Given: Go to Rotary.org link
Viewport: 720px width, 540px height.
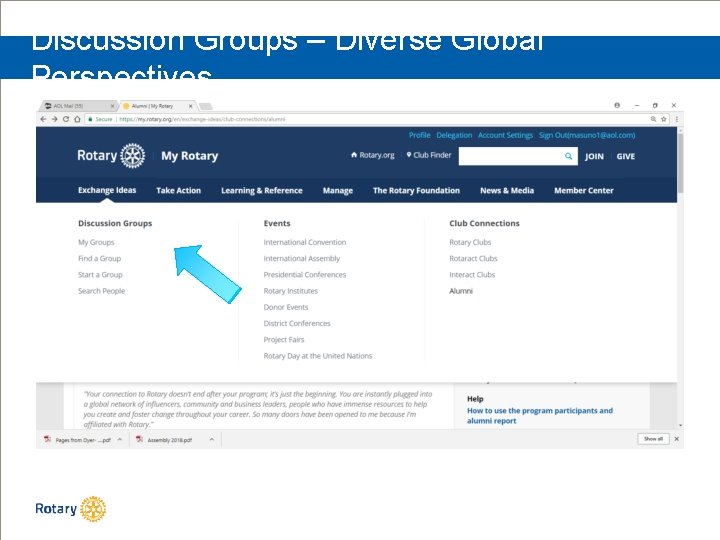Looking at the screenshot, I should click(373, 155).
